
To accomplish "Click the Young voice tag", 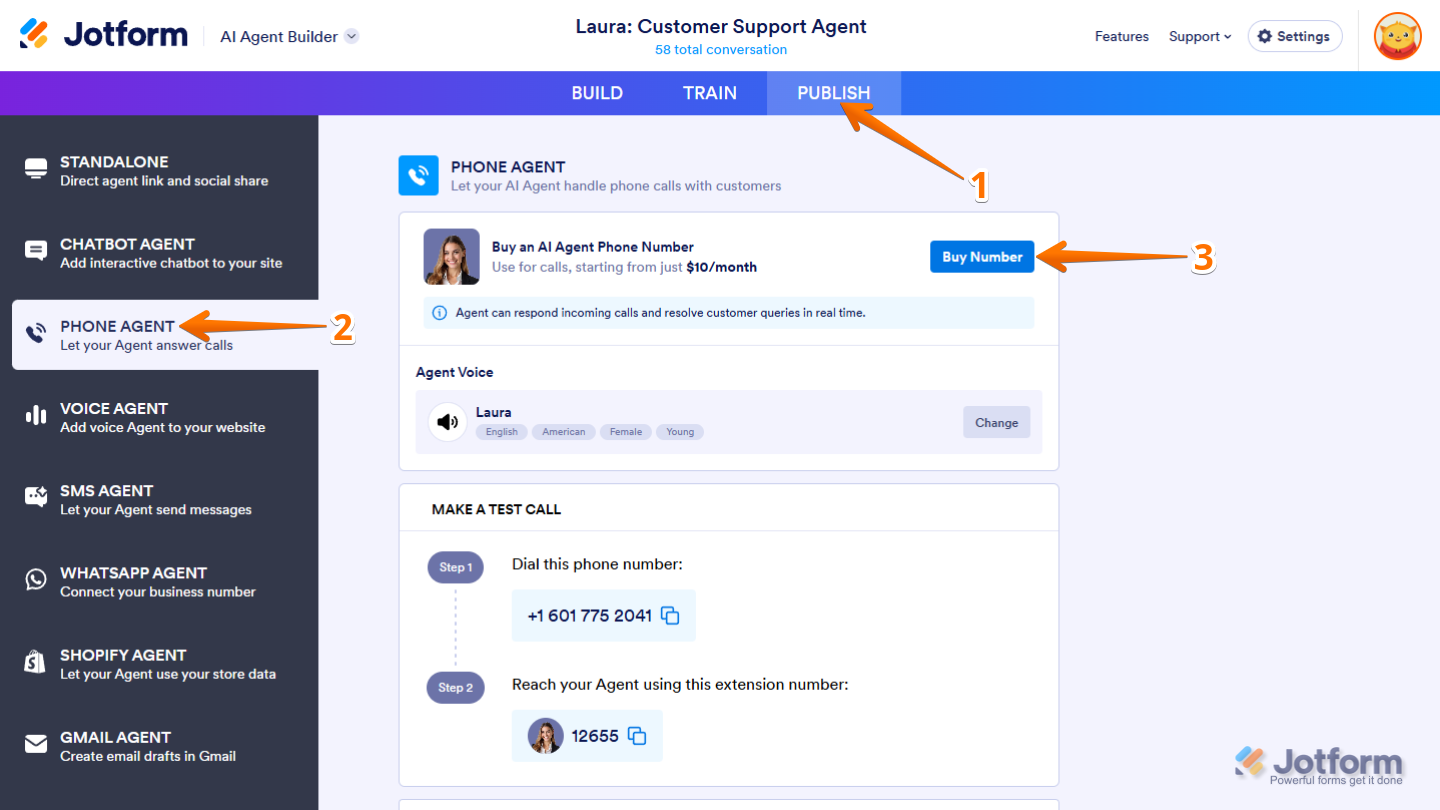I will 680,432.
